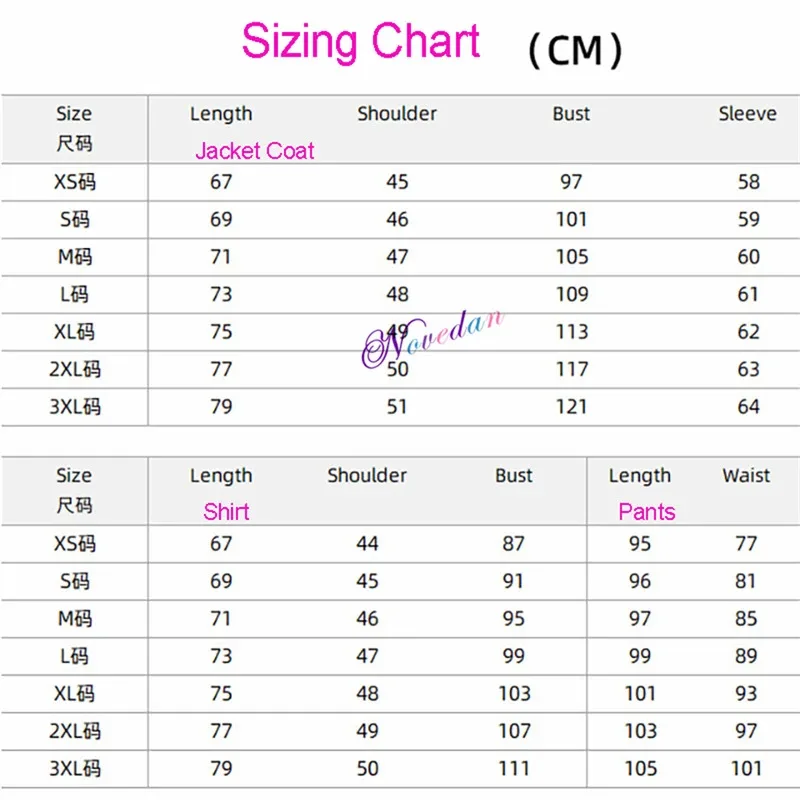Click the pink Sizing Chart title

360,43
